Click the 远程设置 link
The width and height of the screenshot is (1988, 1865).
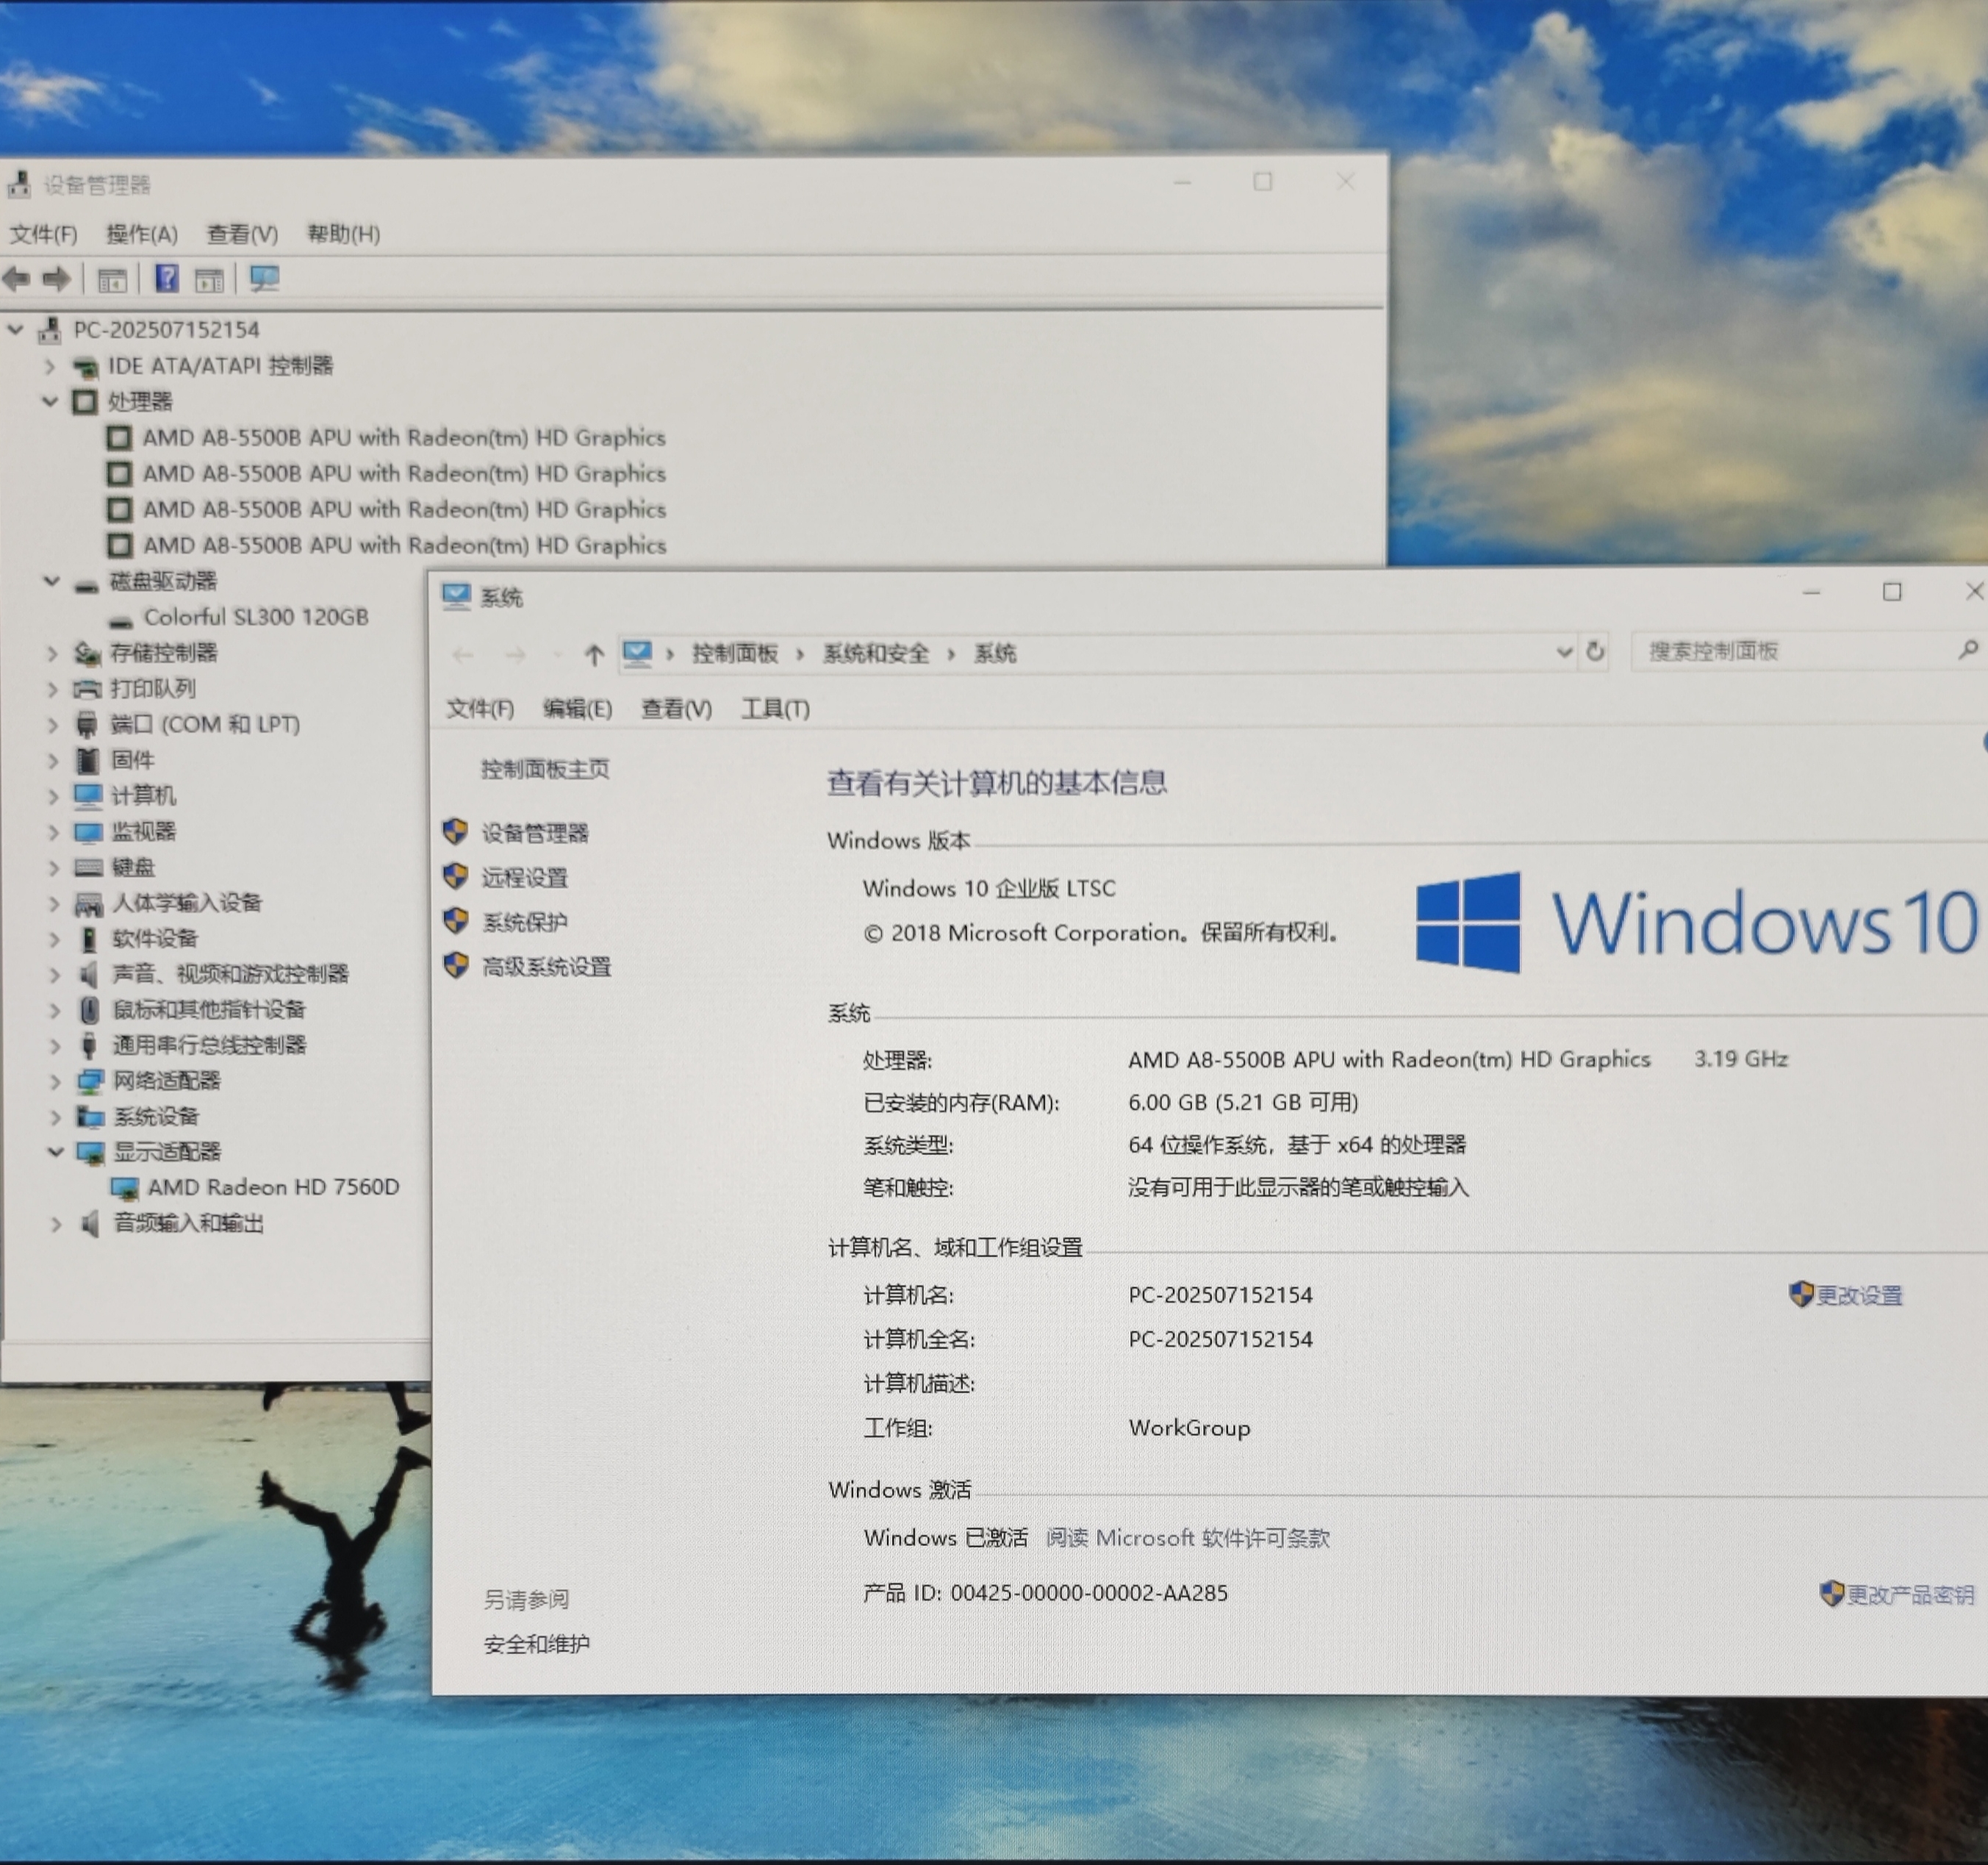(x=524, y=878)
